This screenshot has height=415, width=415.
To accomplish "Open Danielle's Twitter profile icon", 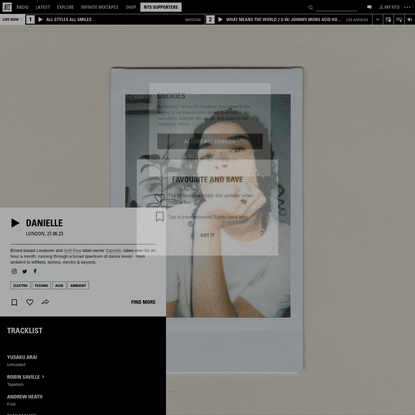I will [25, 271].
